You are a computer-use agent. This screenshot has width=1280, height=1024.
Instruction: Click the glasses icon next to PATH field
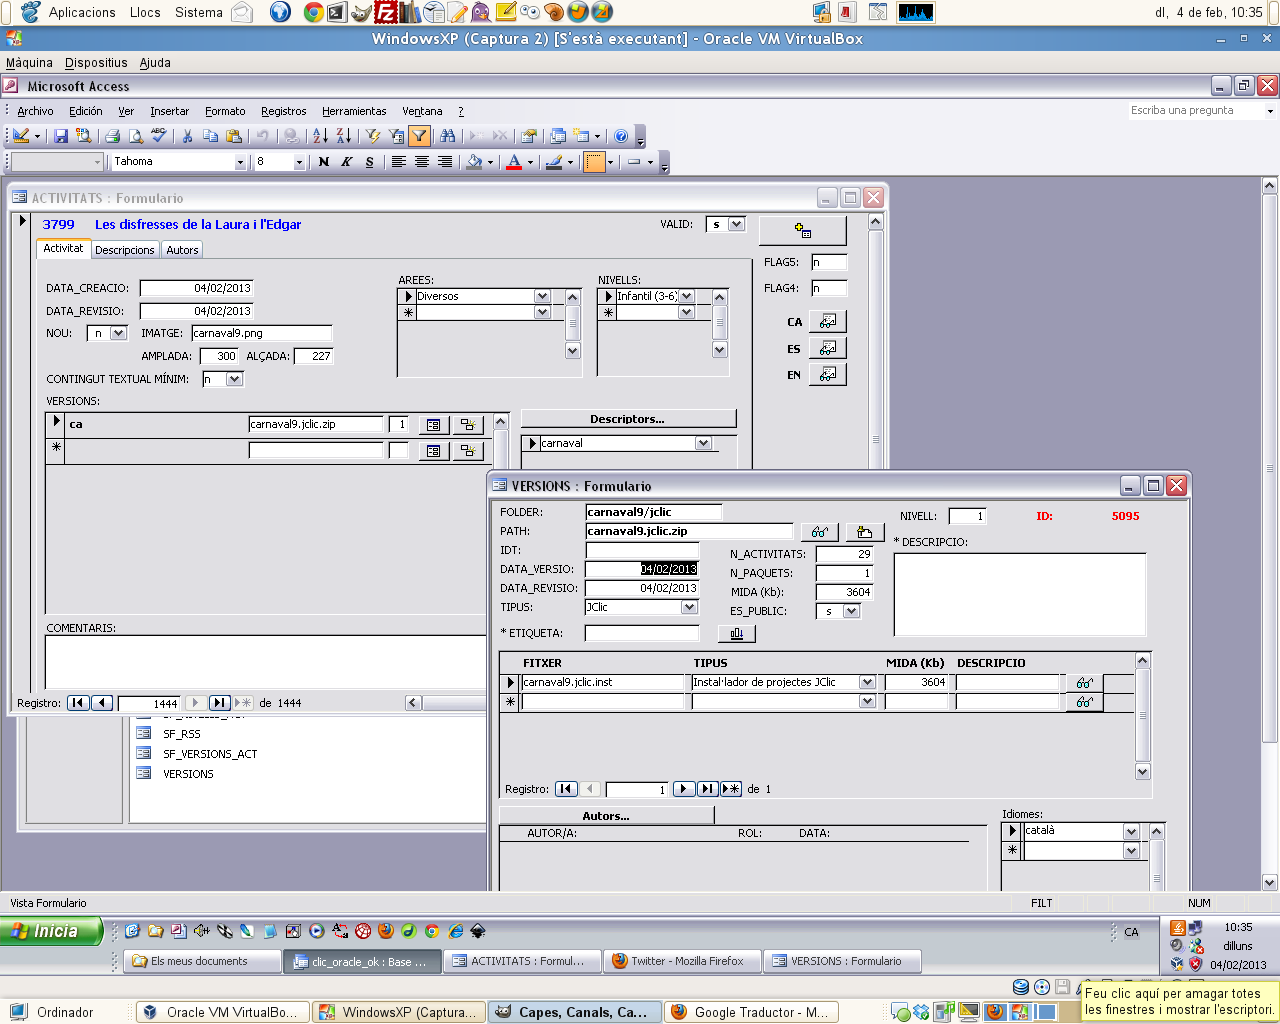(x=819, y=532)
